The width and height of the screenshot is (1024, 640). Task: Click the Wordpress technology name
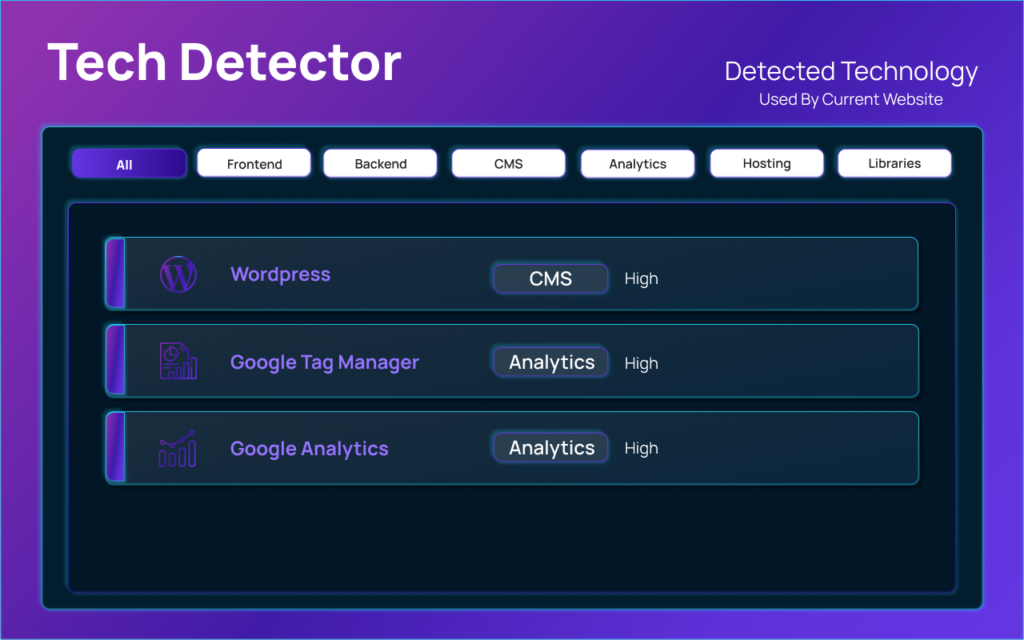[280, 274]
